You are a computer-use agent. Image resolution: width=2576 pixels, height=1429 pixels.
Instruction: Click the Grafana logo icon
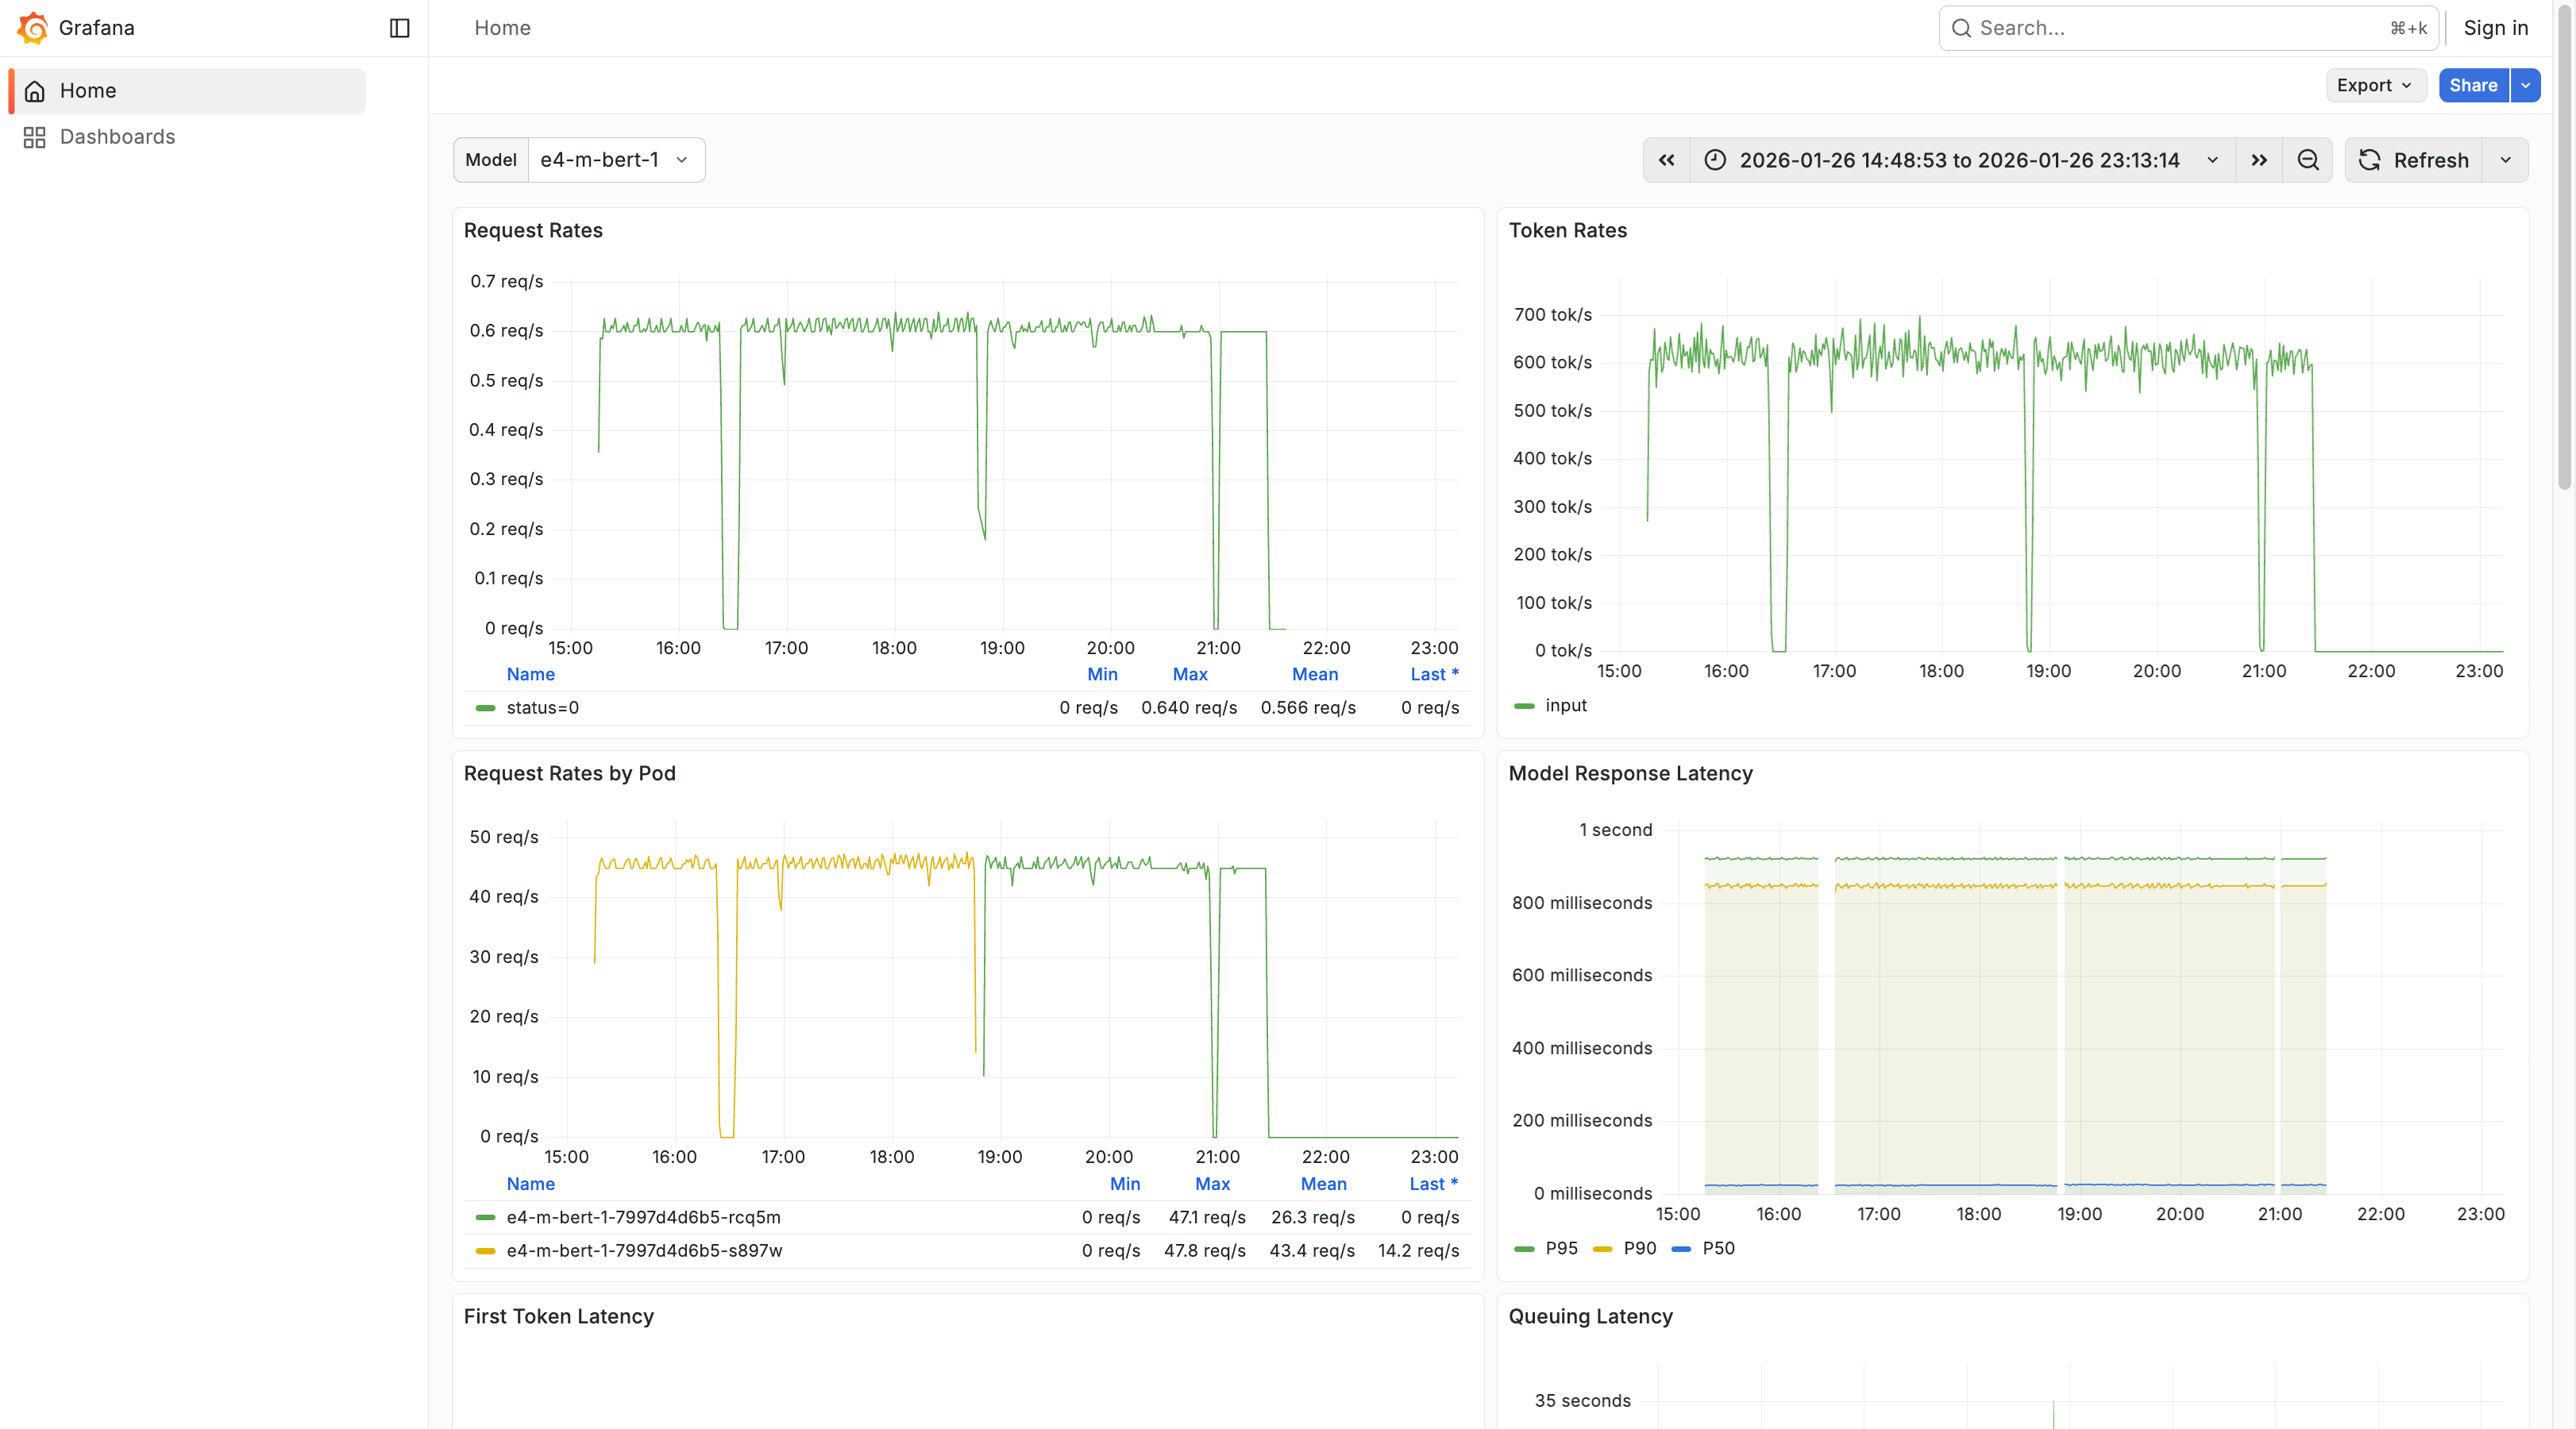[32, 28]
